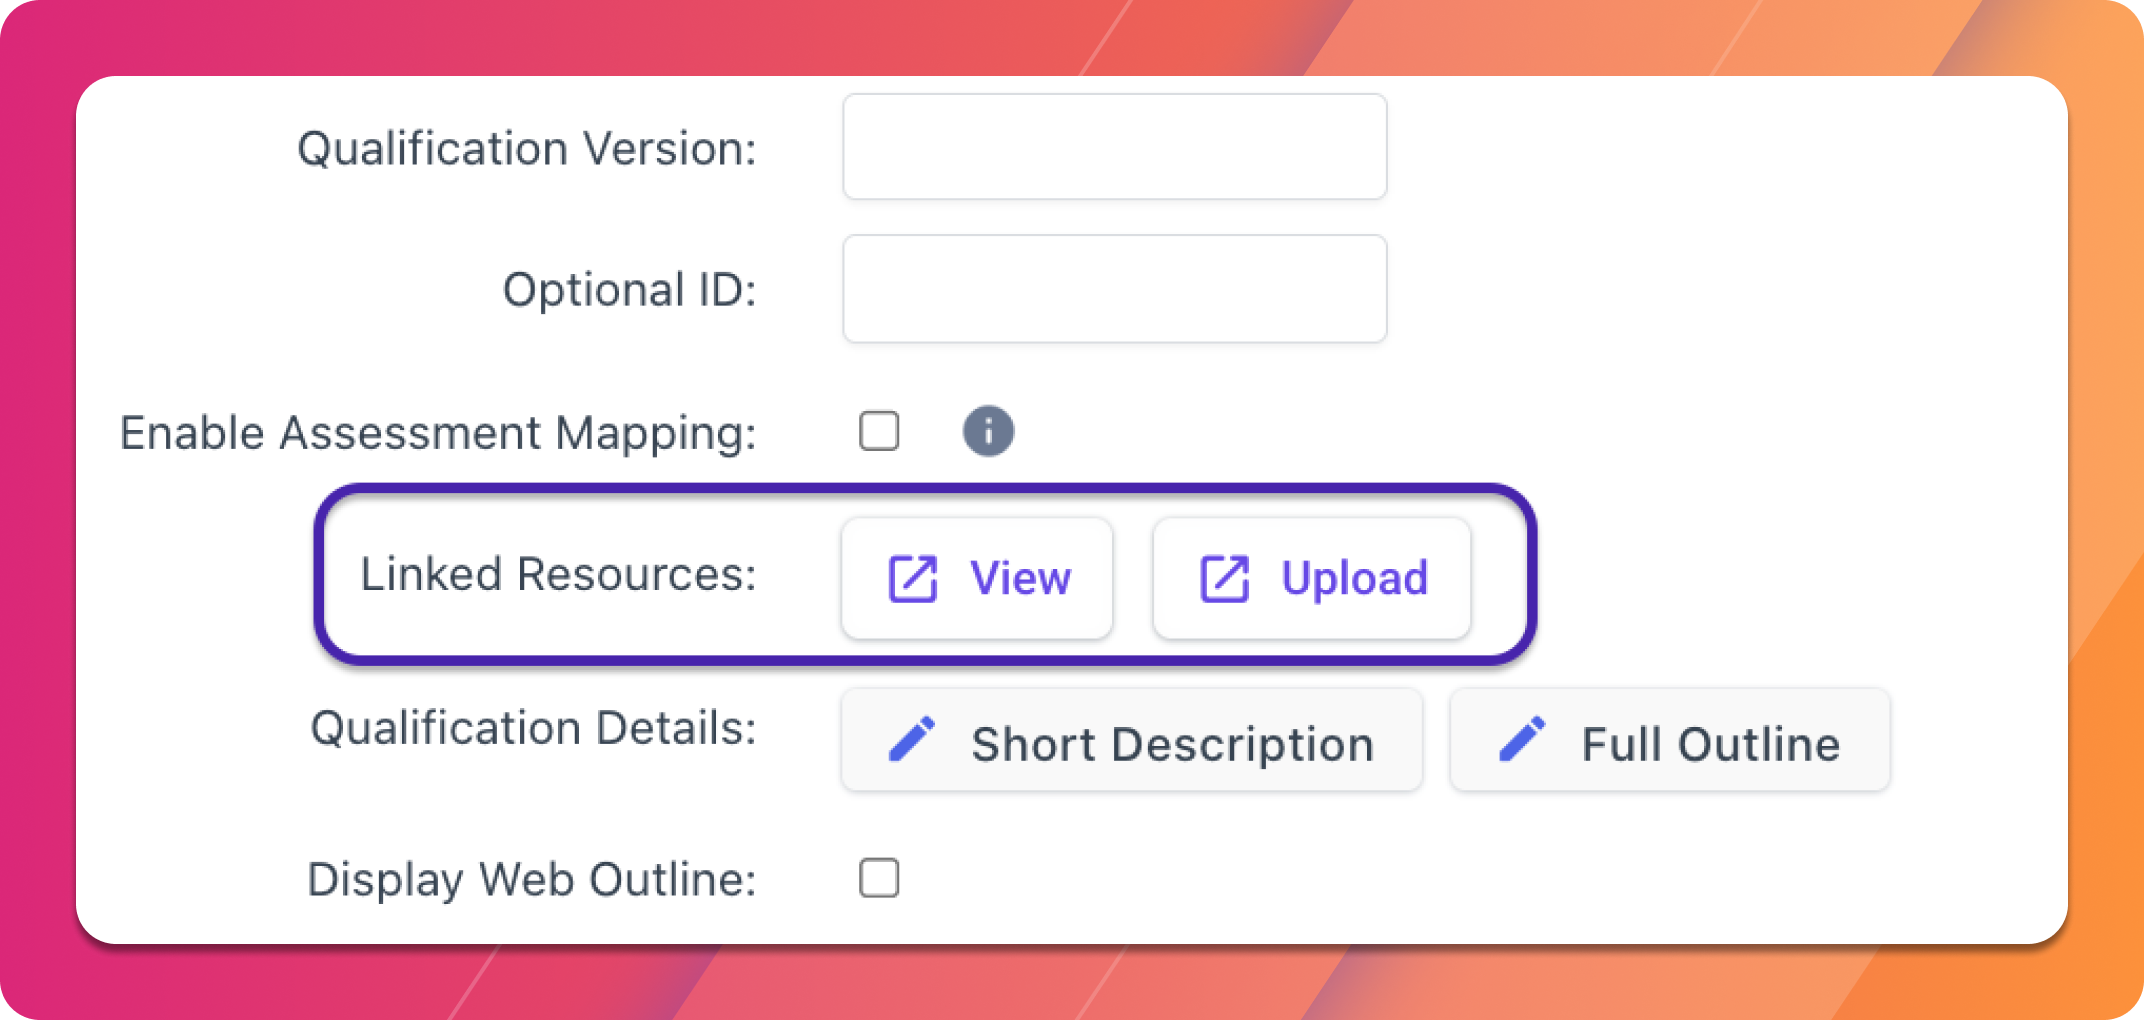Click the external-link icon on Upload button
Image resolution: width=2144 pixels, height=1020 pixels.
1224,578
